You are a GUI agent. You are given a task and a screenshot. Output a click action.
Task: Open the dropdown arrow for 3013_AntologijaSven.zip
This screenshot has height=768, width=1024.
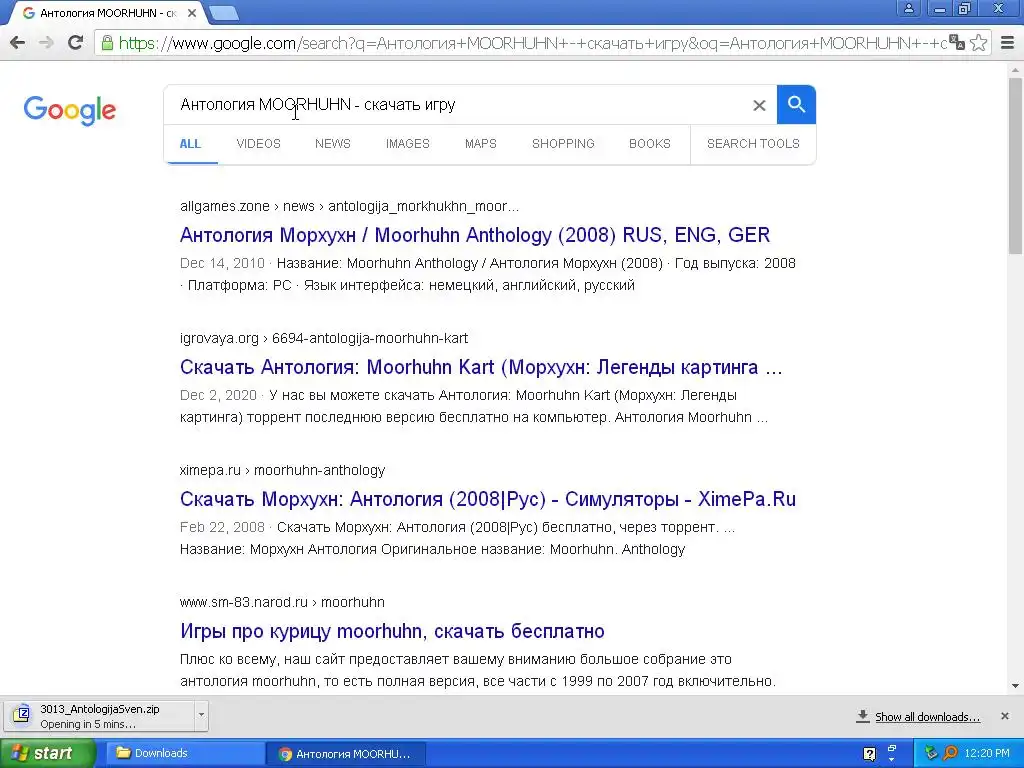tap(201, 715)
